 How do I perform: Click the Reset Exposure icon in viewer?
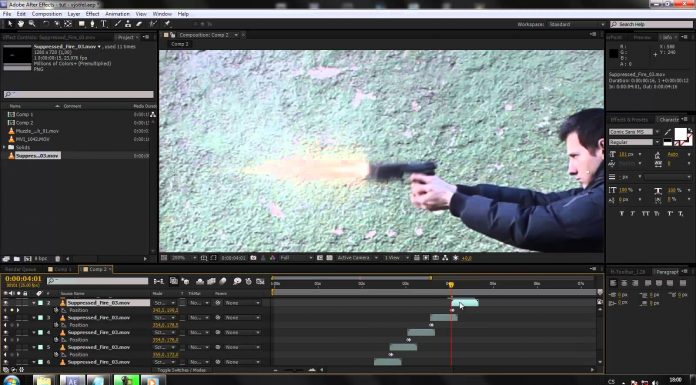[x=455, y=258]
